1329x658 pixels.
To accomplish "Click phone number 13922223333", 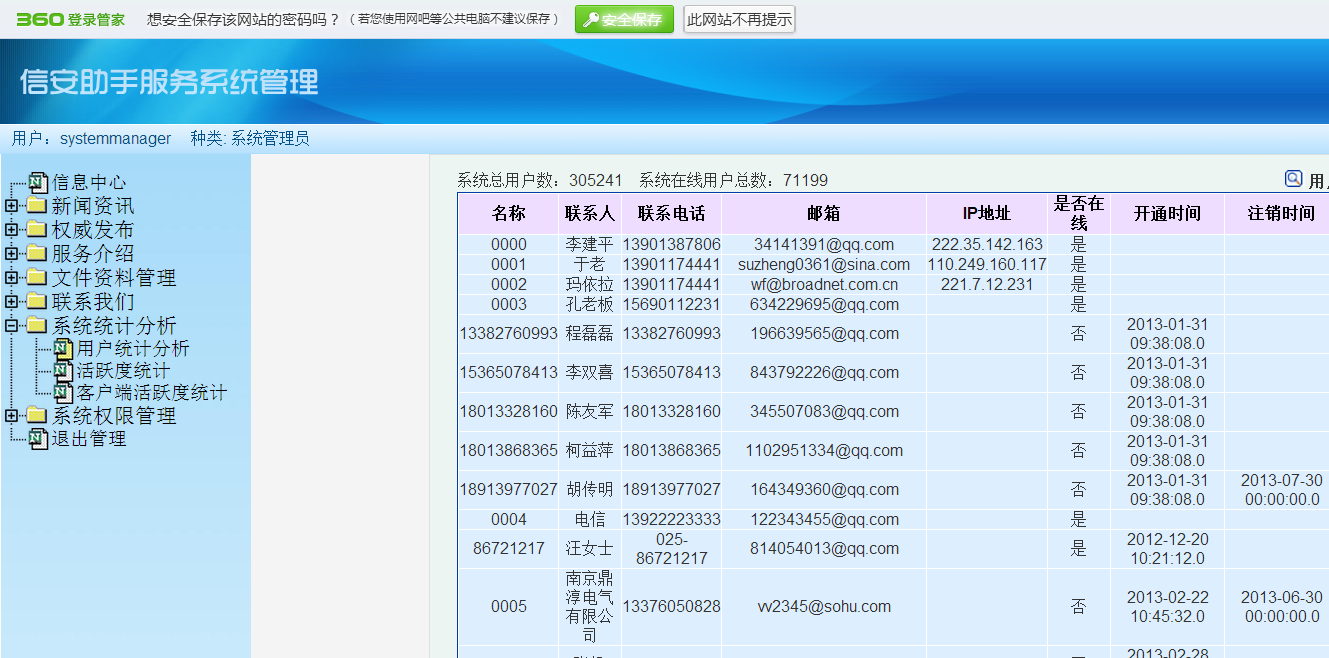I will 672,520.
